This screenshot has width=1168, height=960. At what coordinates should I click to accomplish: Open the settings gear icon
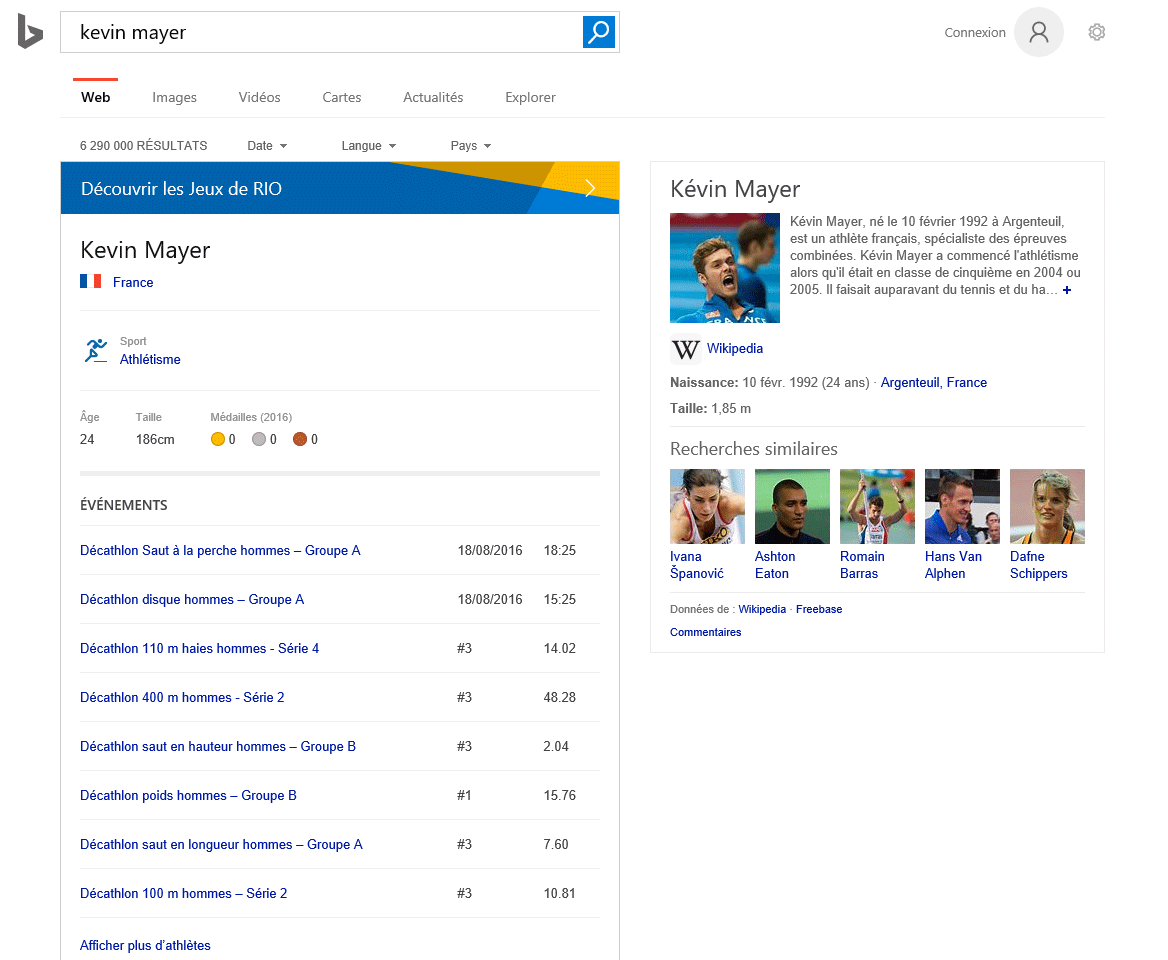(1096, 32)
